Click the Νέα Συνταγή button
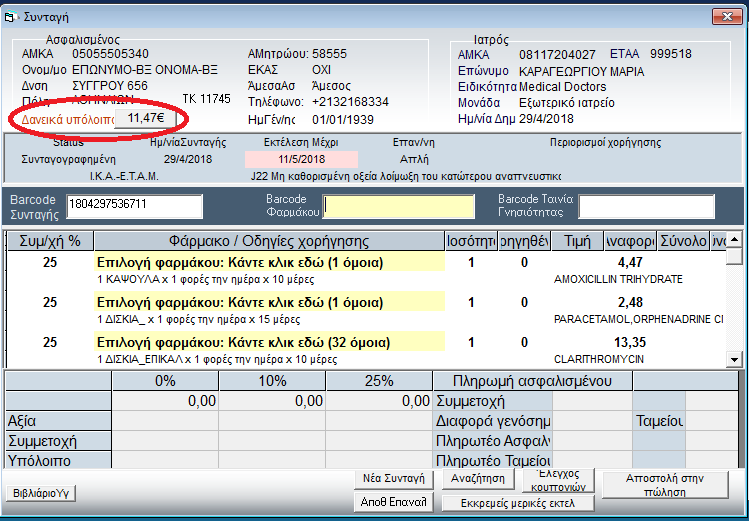The height and width of the screenshot is (521, 749). coord(394,478)
